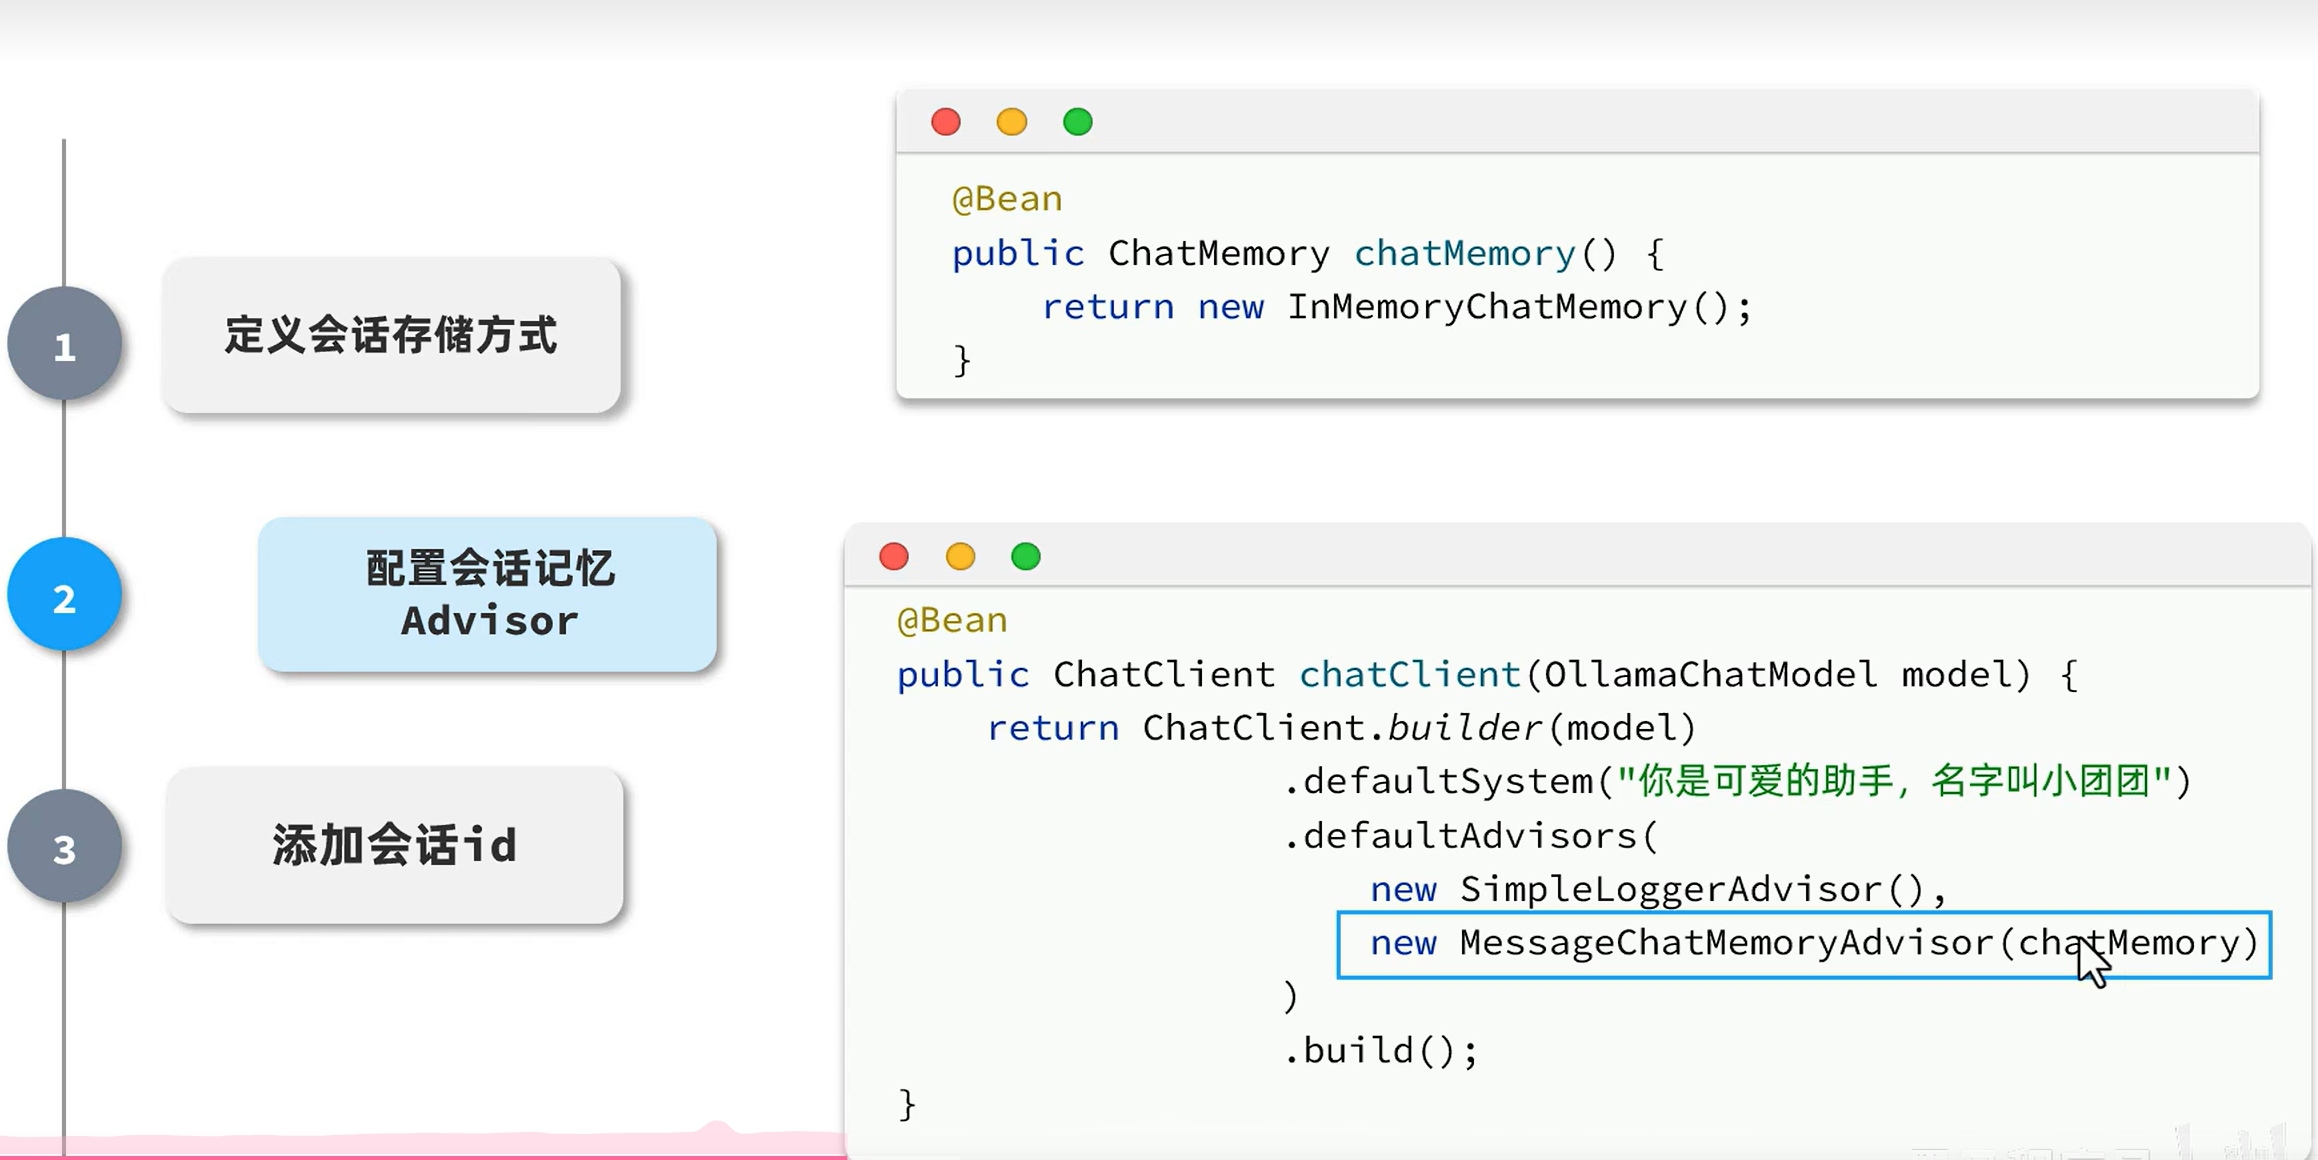Click the @Bean annotation in top window
Screen dimensions: 2318x1160
[x=1006, y=199]
